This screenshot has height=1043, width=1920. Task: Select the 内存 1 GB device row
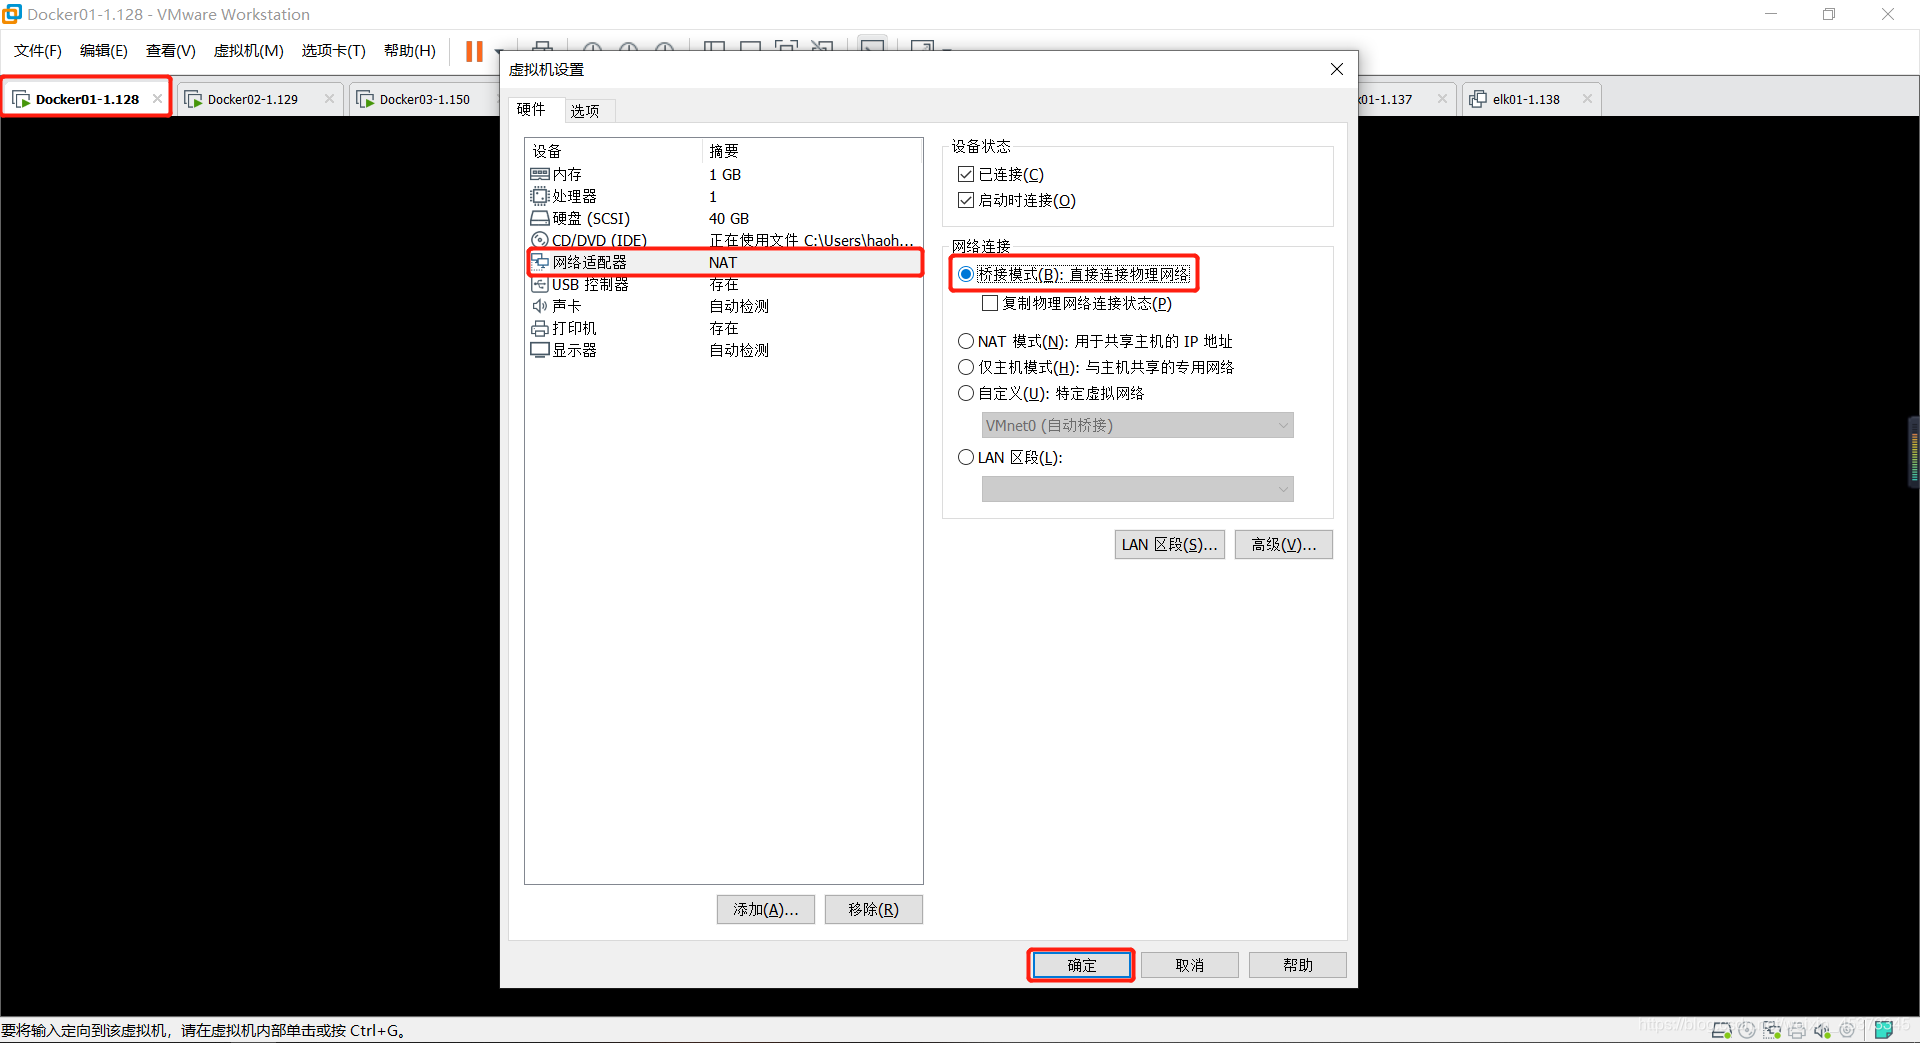pos(724,174)
